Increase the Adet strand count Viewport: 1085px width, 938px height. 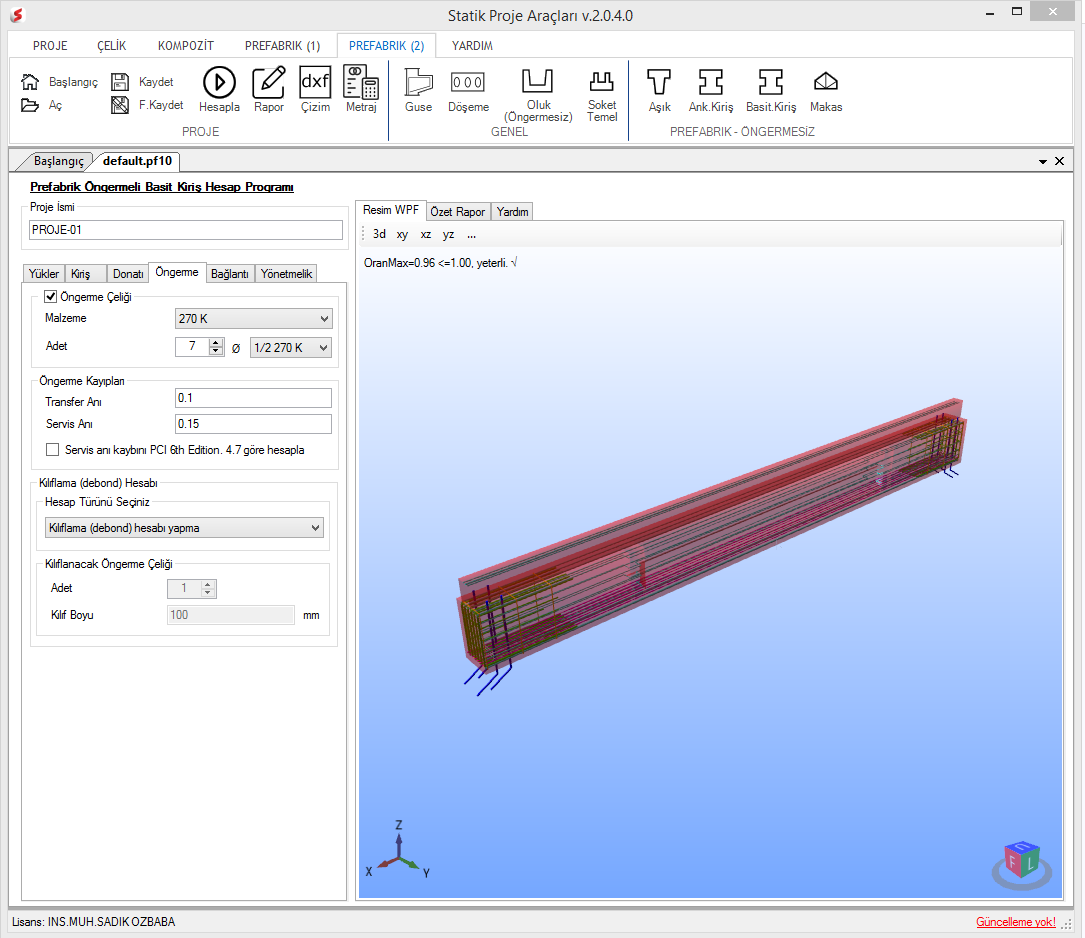(x=217, y=342)
